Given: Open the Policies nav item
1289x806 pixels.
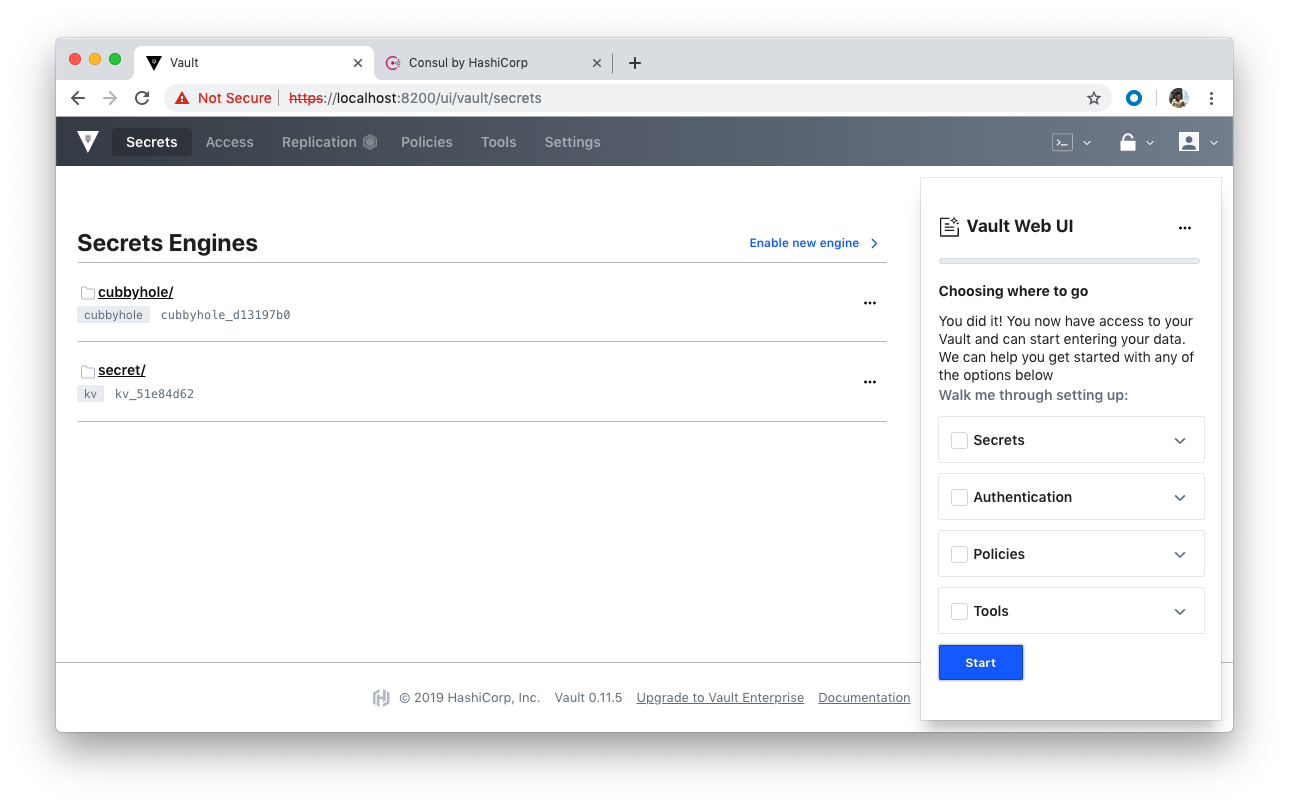Looking at the screenshot, I should 427,142.
